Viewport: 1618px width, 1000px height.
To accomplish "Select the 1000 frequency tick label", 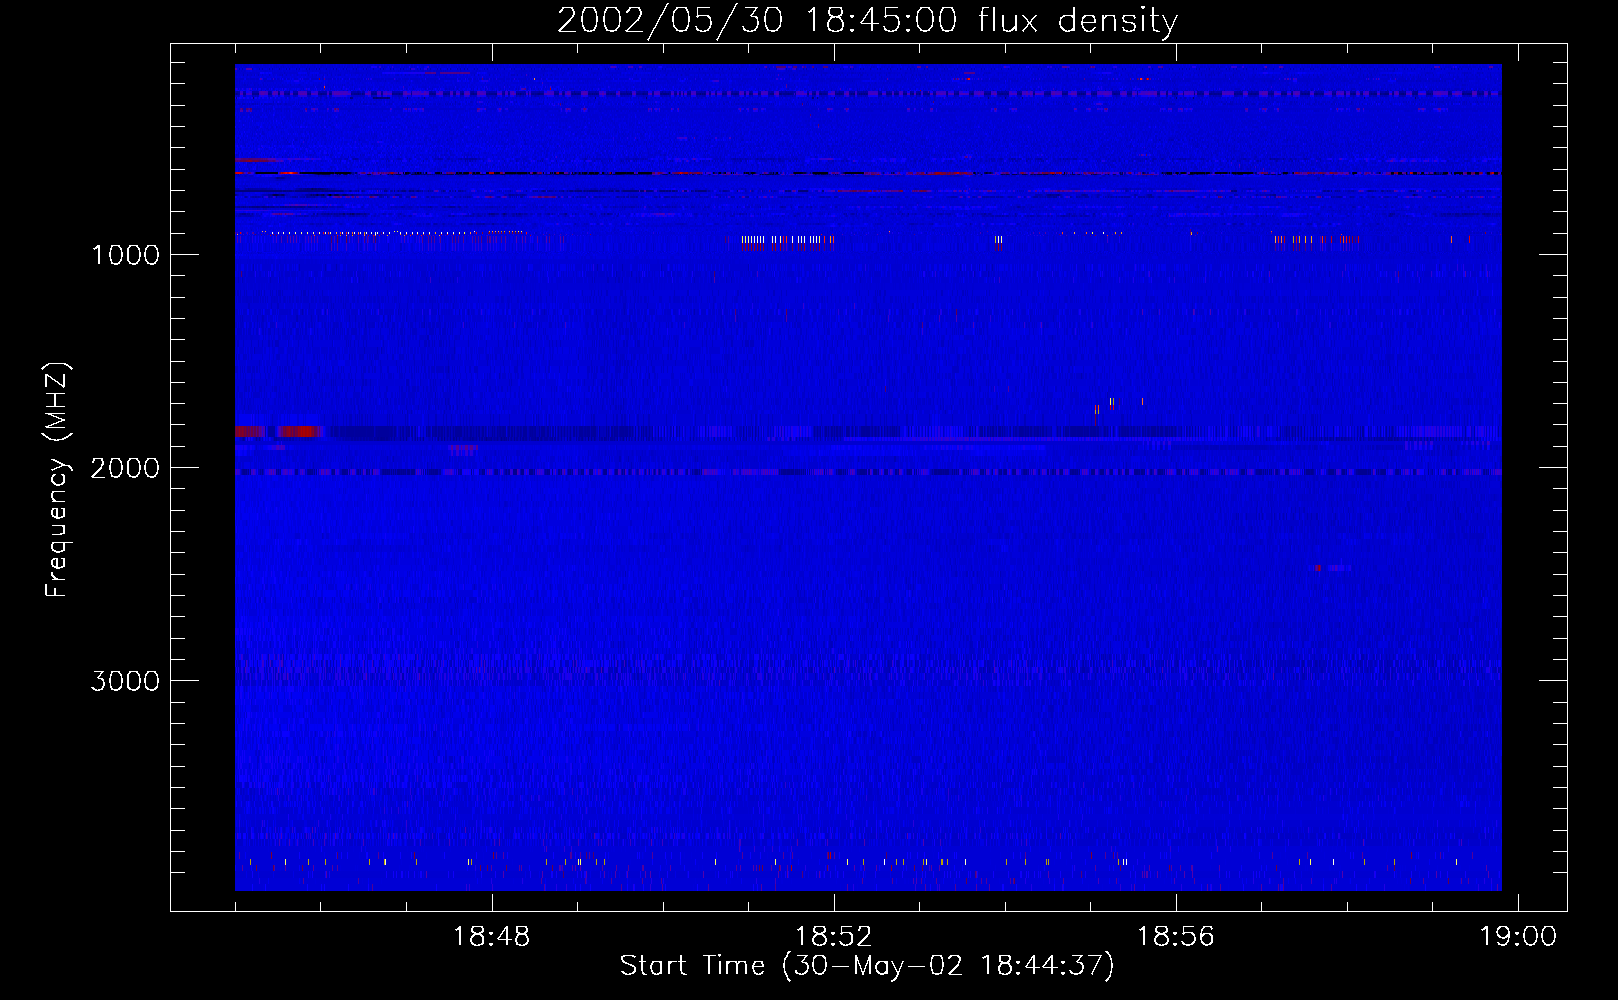I will pyautogui.click(x=125, y=255).
